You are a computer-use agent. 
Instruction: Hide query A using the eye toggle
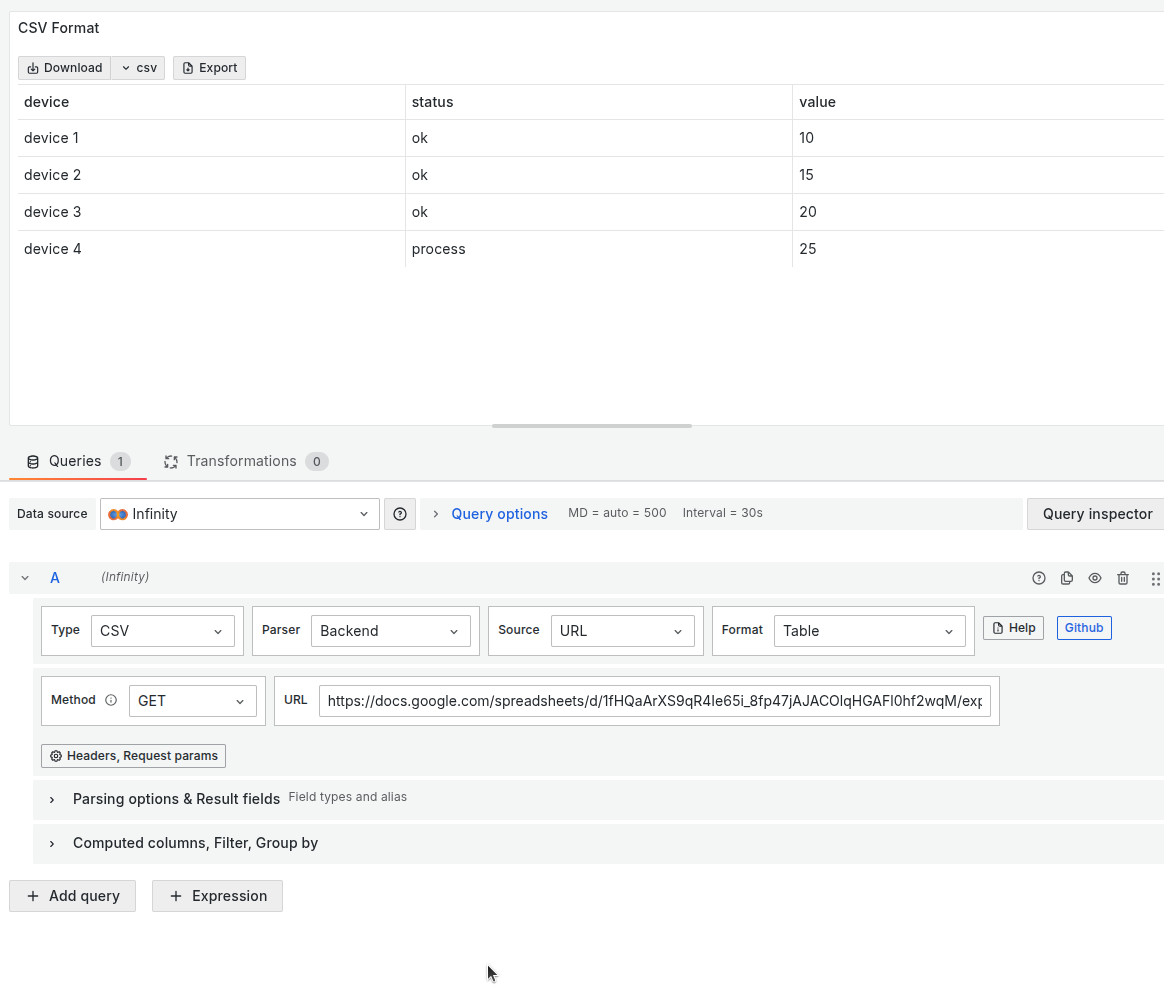pos(1094,578)
